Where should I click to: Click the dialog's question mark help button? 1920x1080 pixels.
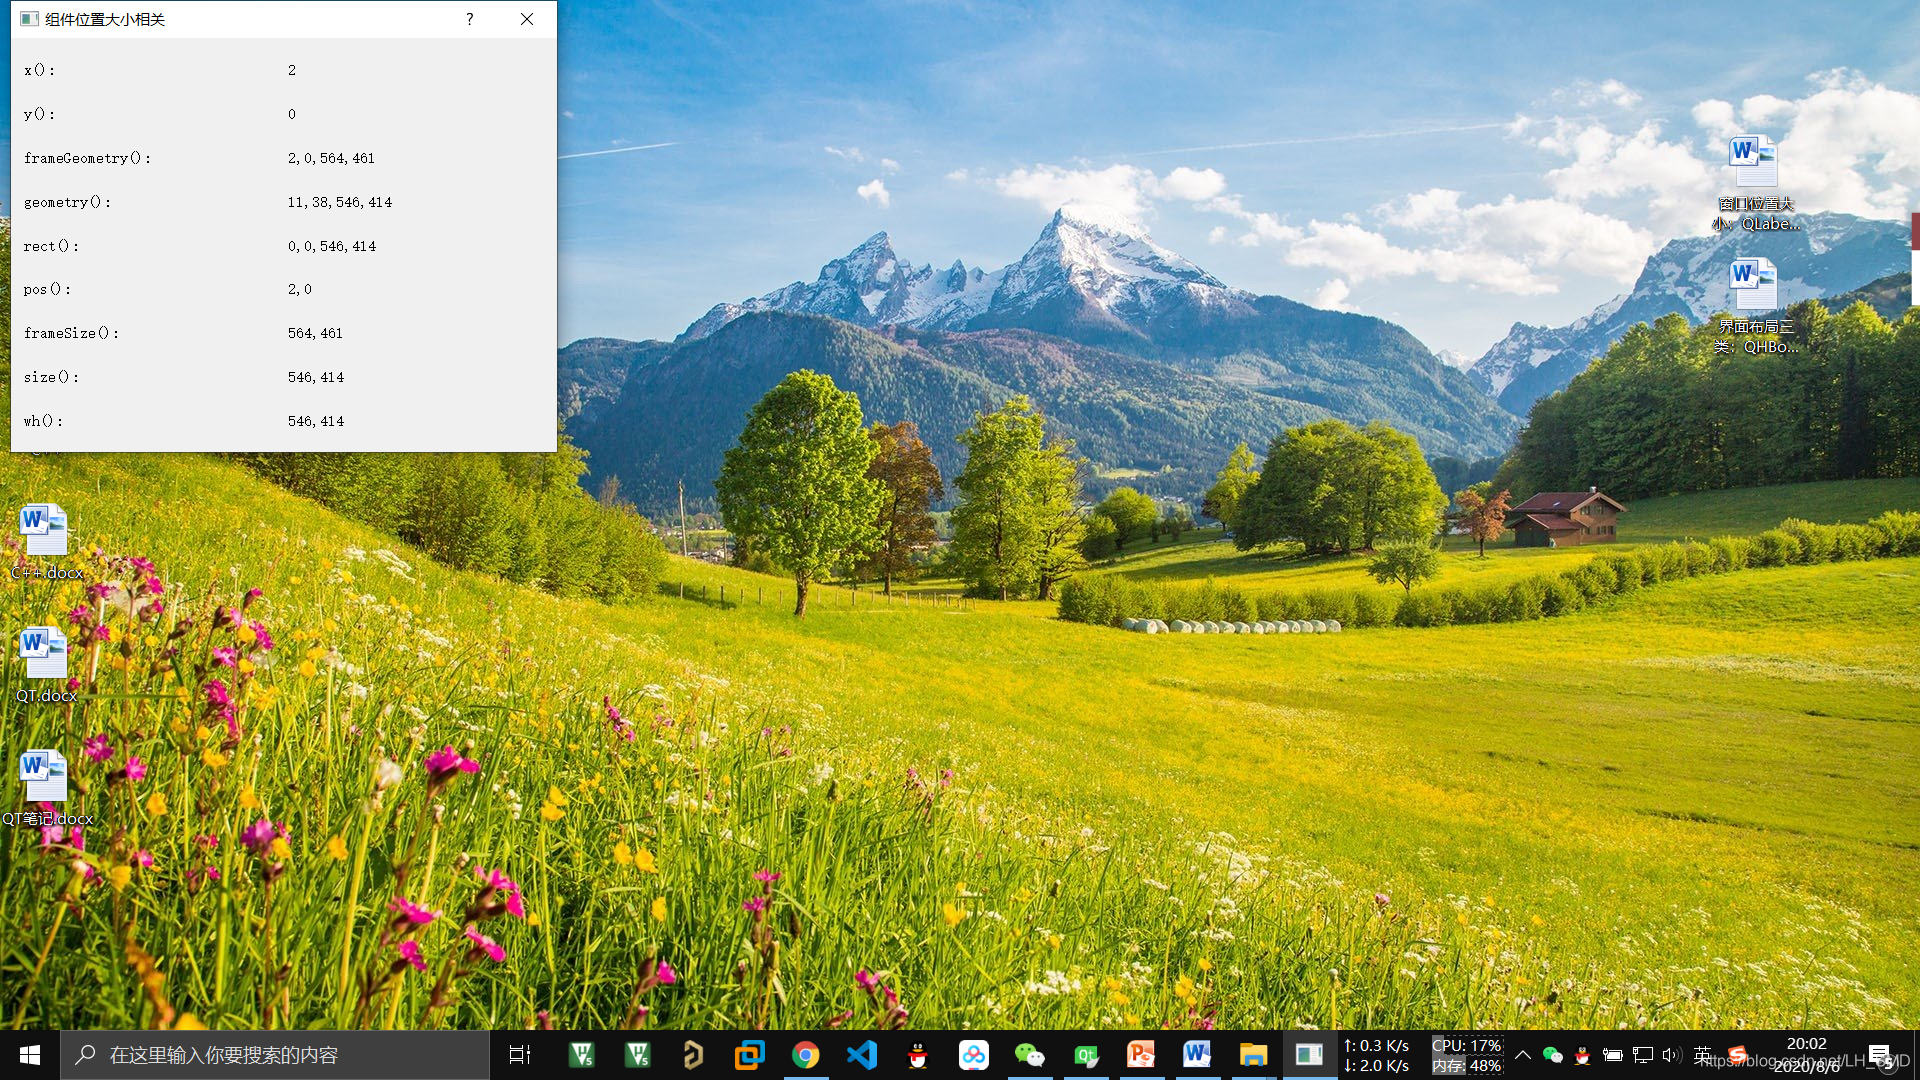click(x=469, y=19)
